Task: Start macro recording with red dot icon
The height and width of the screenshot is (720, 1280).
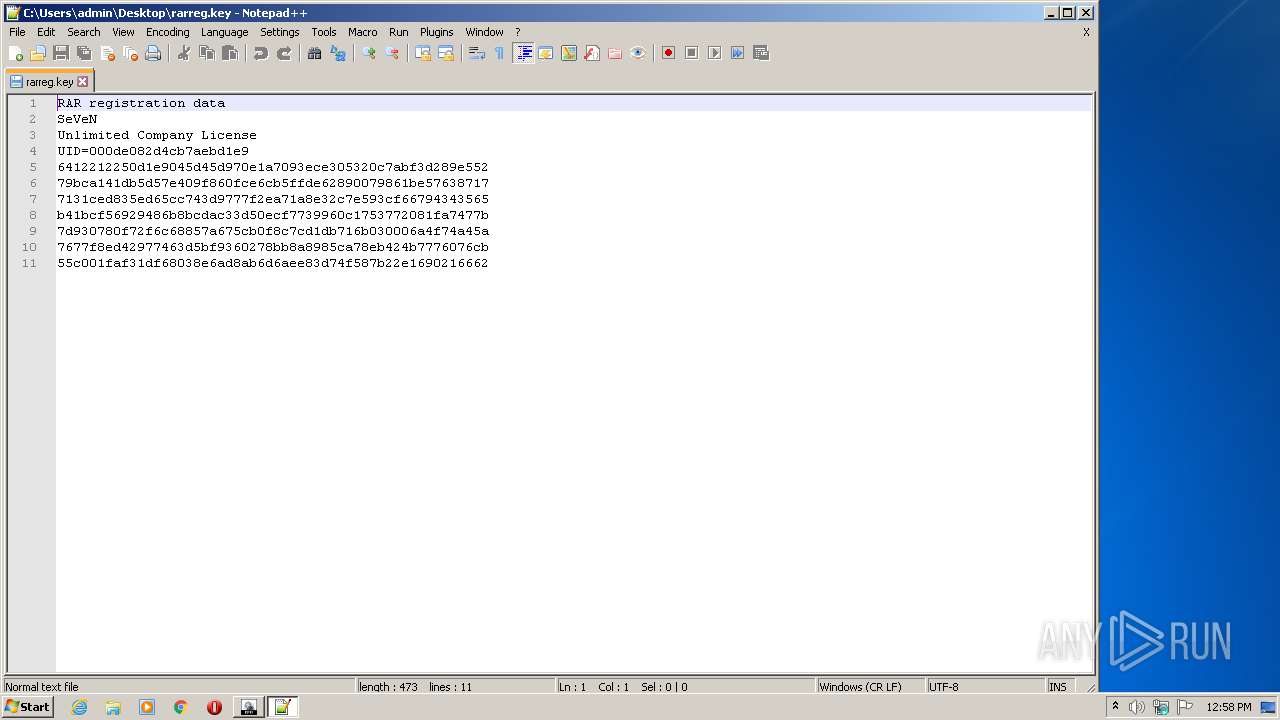Action: (668, 53)
